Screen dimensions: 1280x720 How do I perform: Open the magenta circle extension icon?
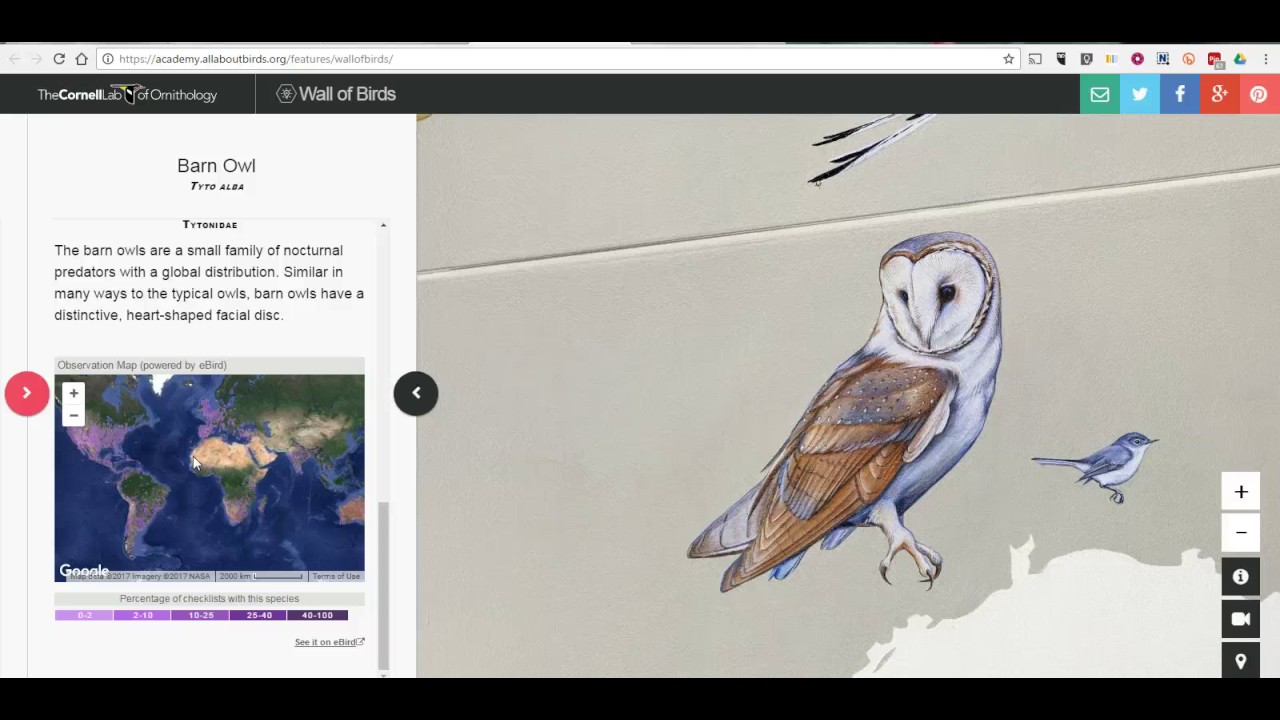(1137, 59)
